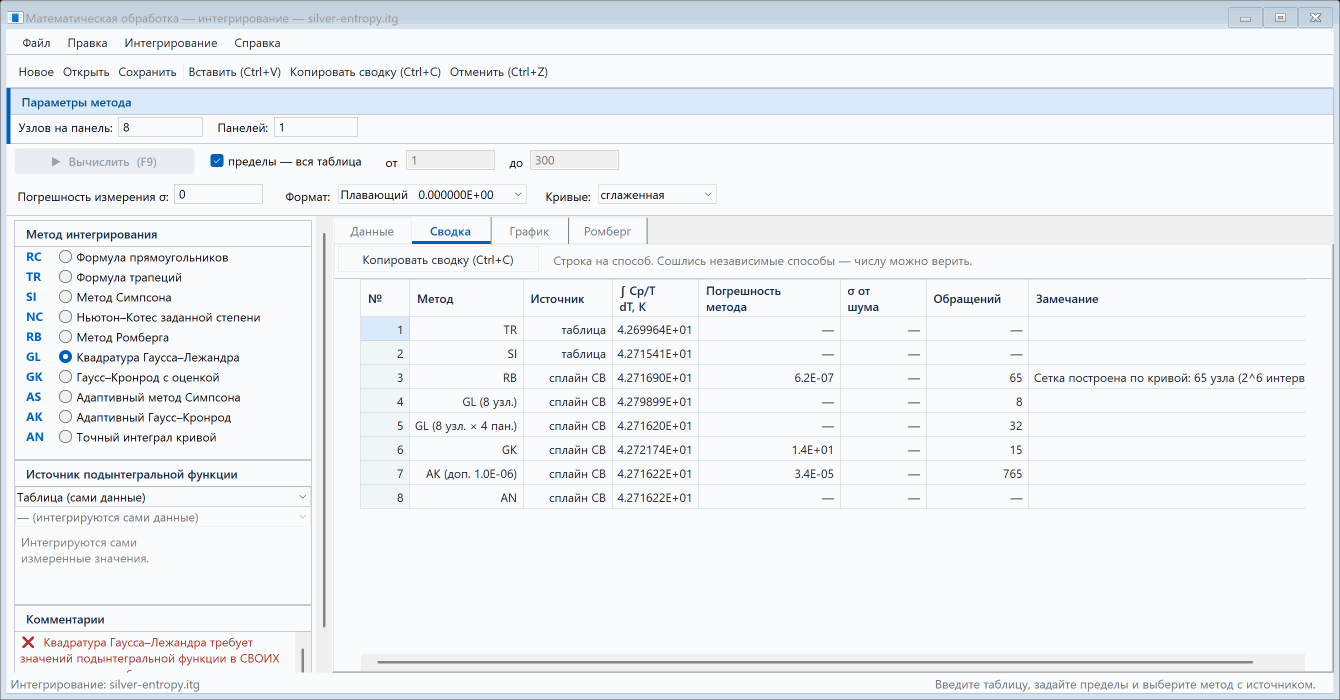Open the Правка menu
This screenshot has height=700, width=1340.
pyautogui.click(x=88, y=43)
